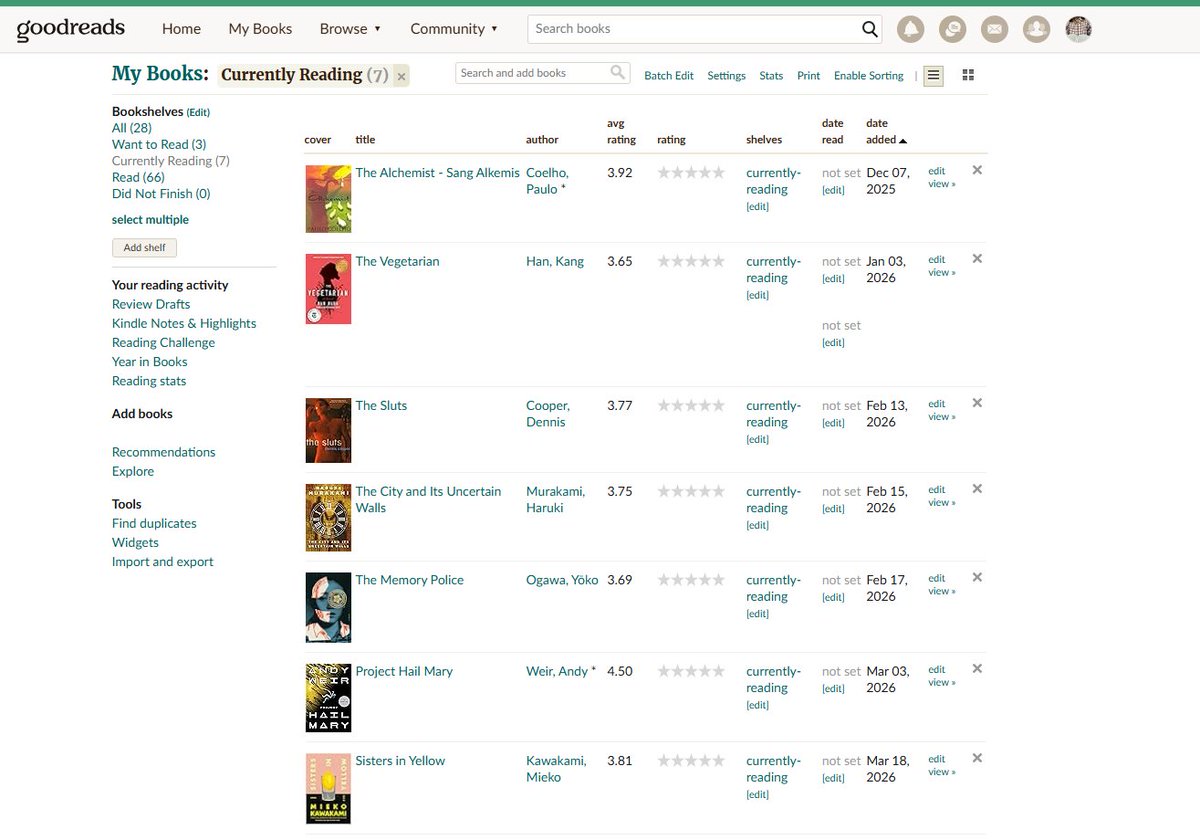Remove Project Hail Mary from shelf

(977, 669)
